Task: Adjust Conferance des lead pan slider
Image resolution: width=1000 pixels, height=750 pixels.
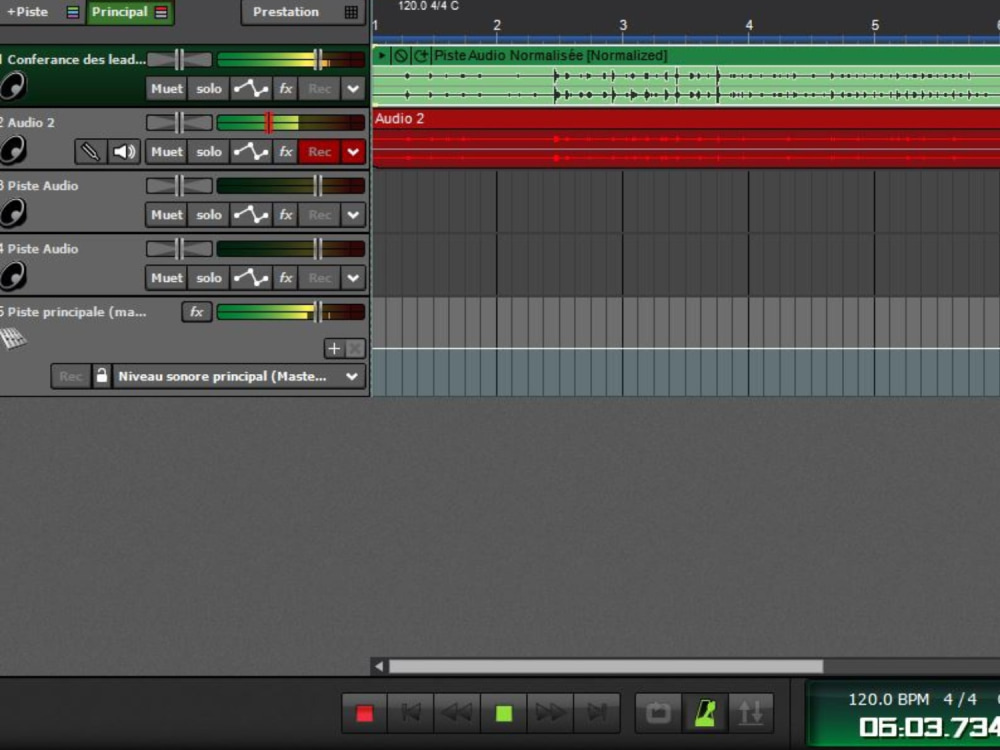Action: pos(179,60)
